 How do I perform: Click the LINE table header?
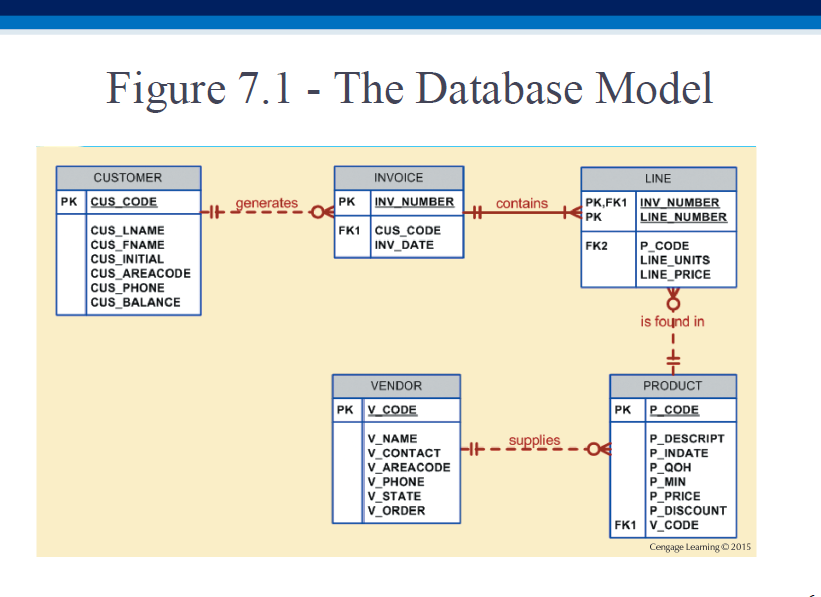tap(658, 179)
